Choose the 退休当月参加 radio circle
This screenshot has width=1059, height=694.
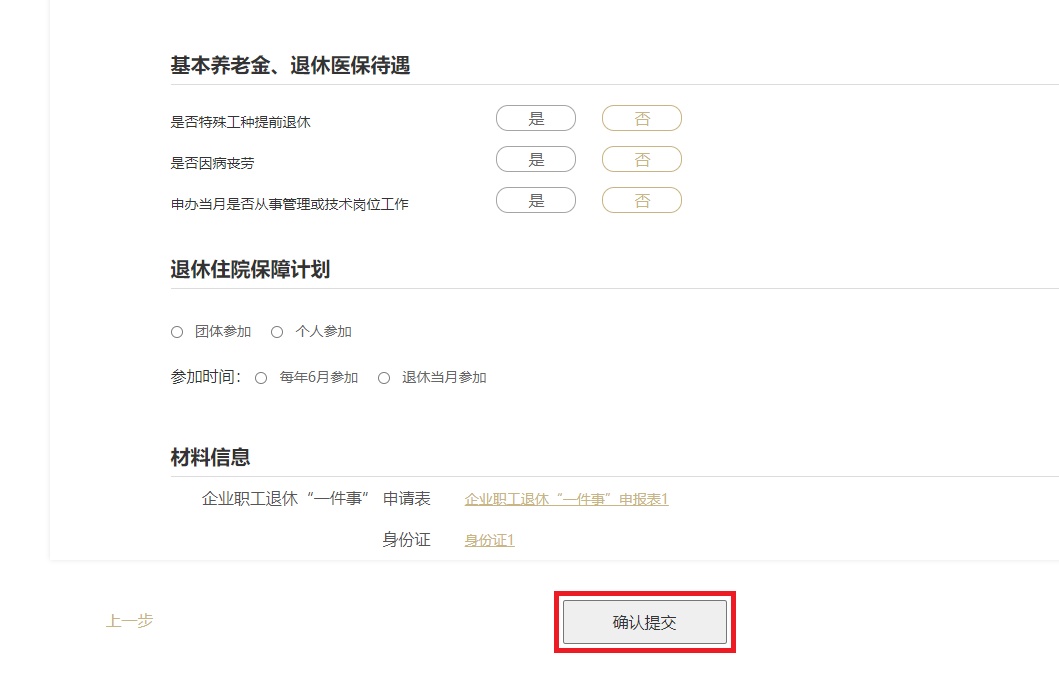tap(384, 378)
